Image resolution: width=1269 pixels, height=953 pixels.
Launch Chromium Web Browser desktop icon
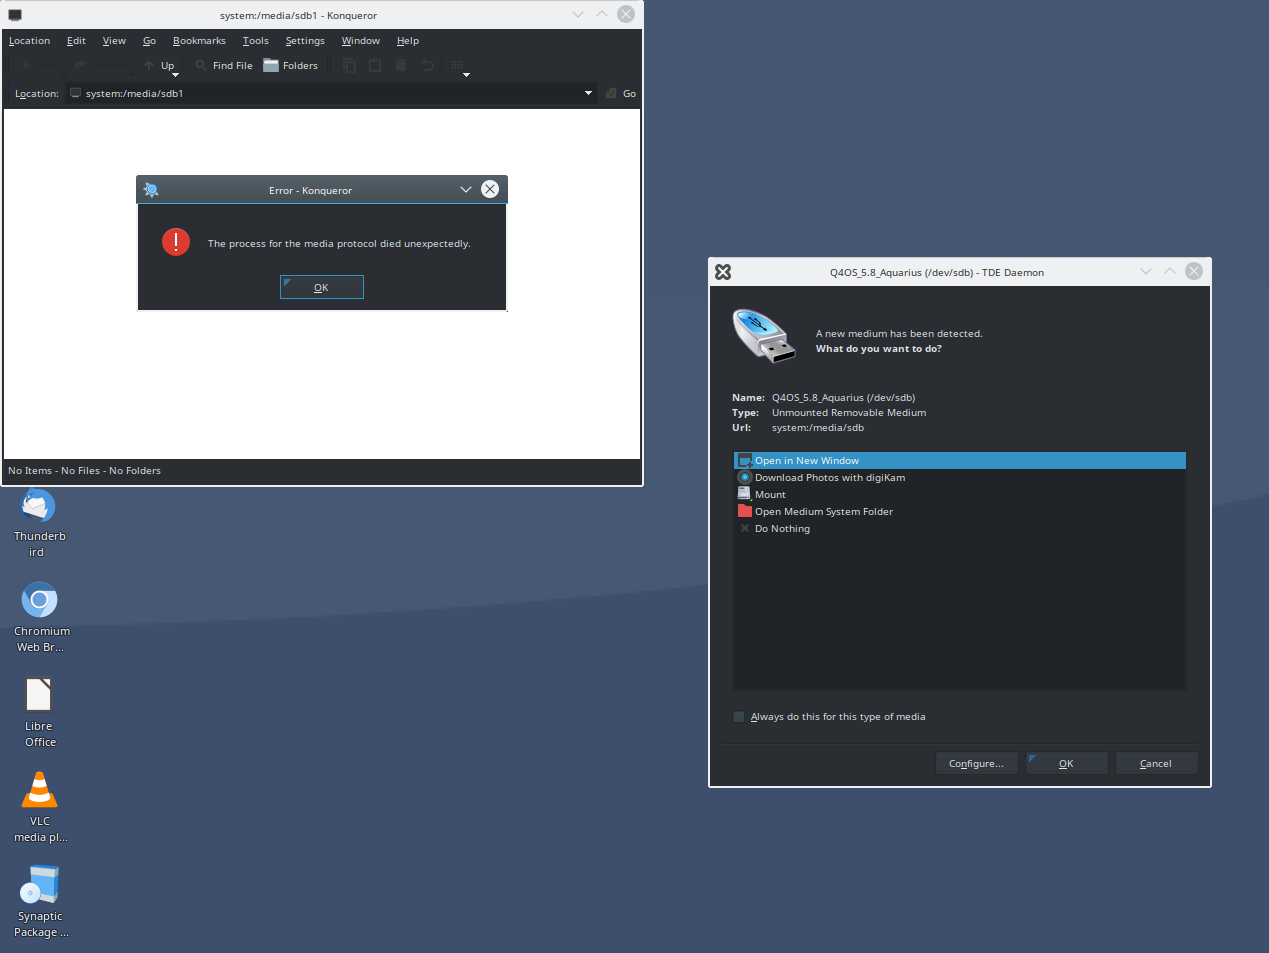coord(39,600)
